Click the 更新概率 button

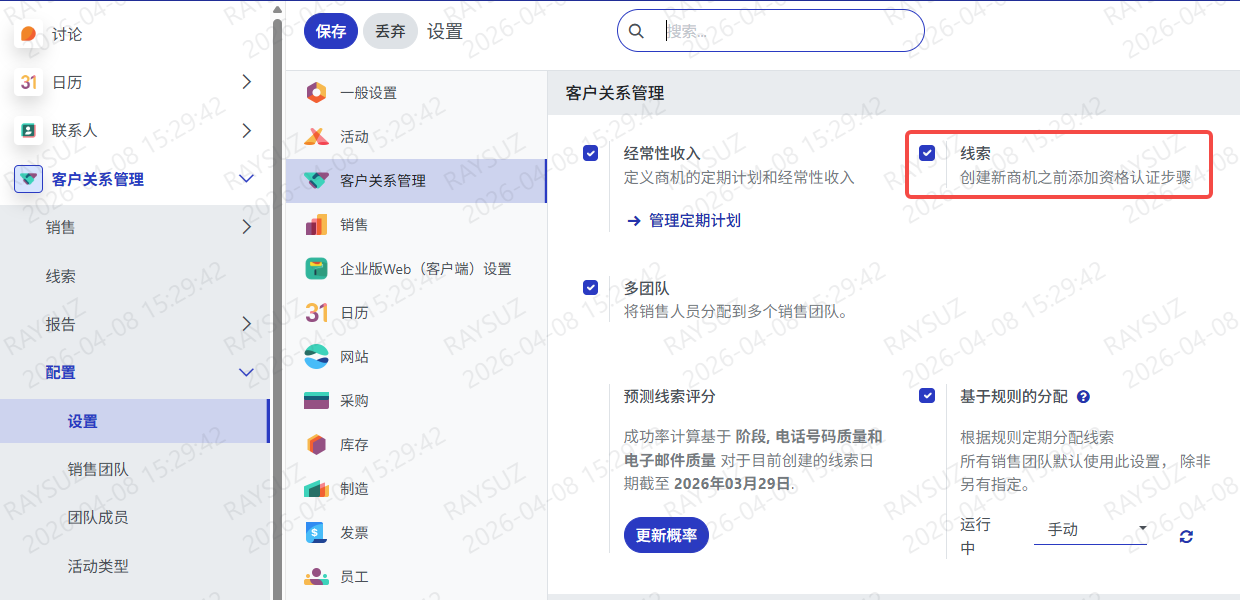coord(666,534)
